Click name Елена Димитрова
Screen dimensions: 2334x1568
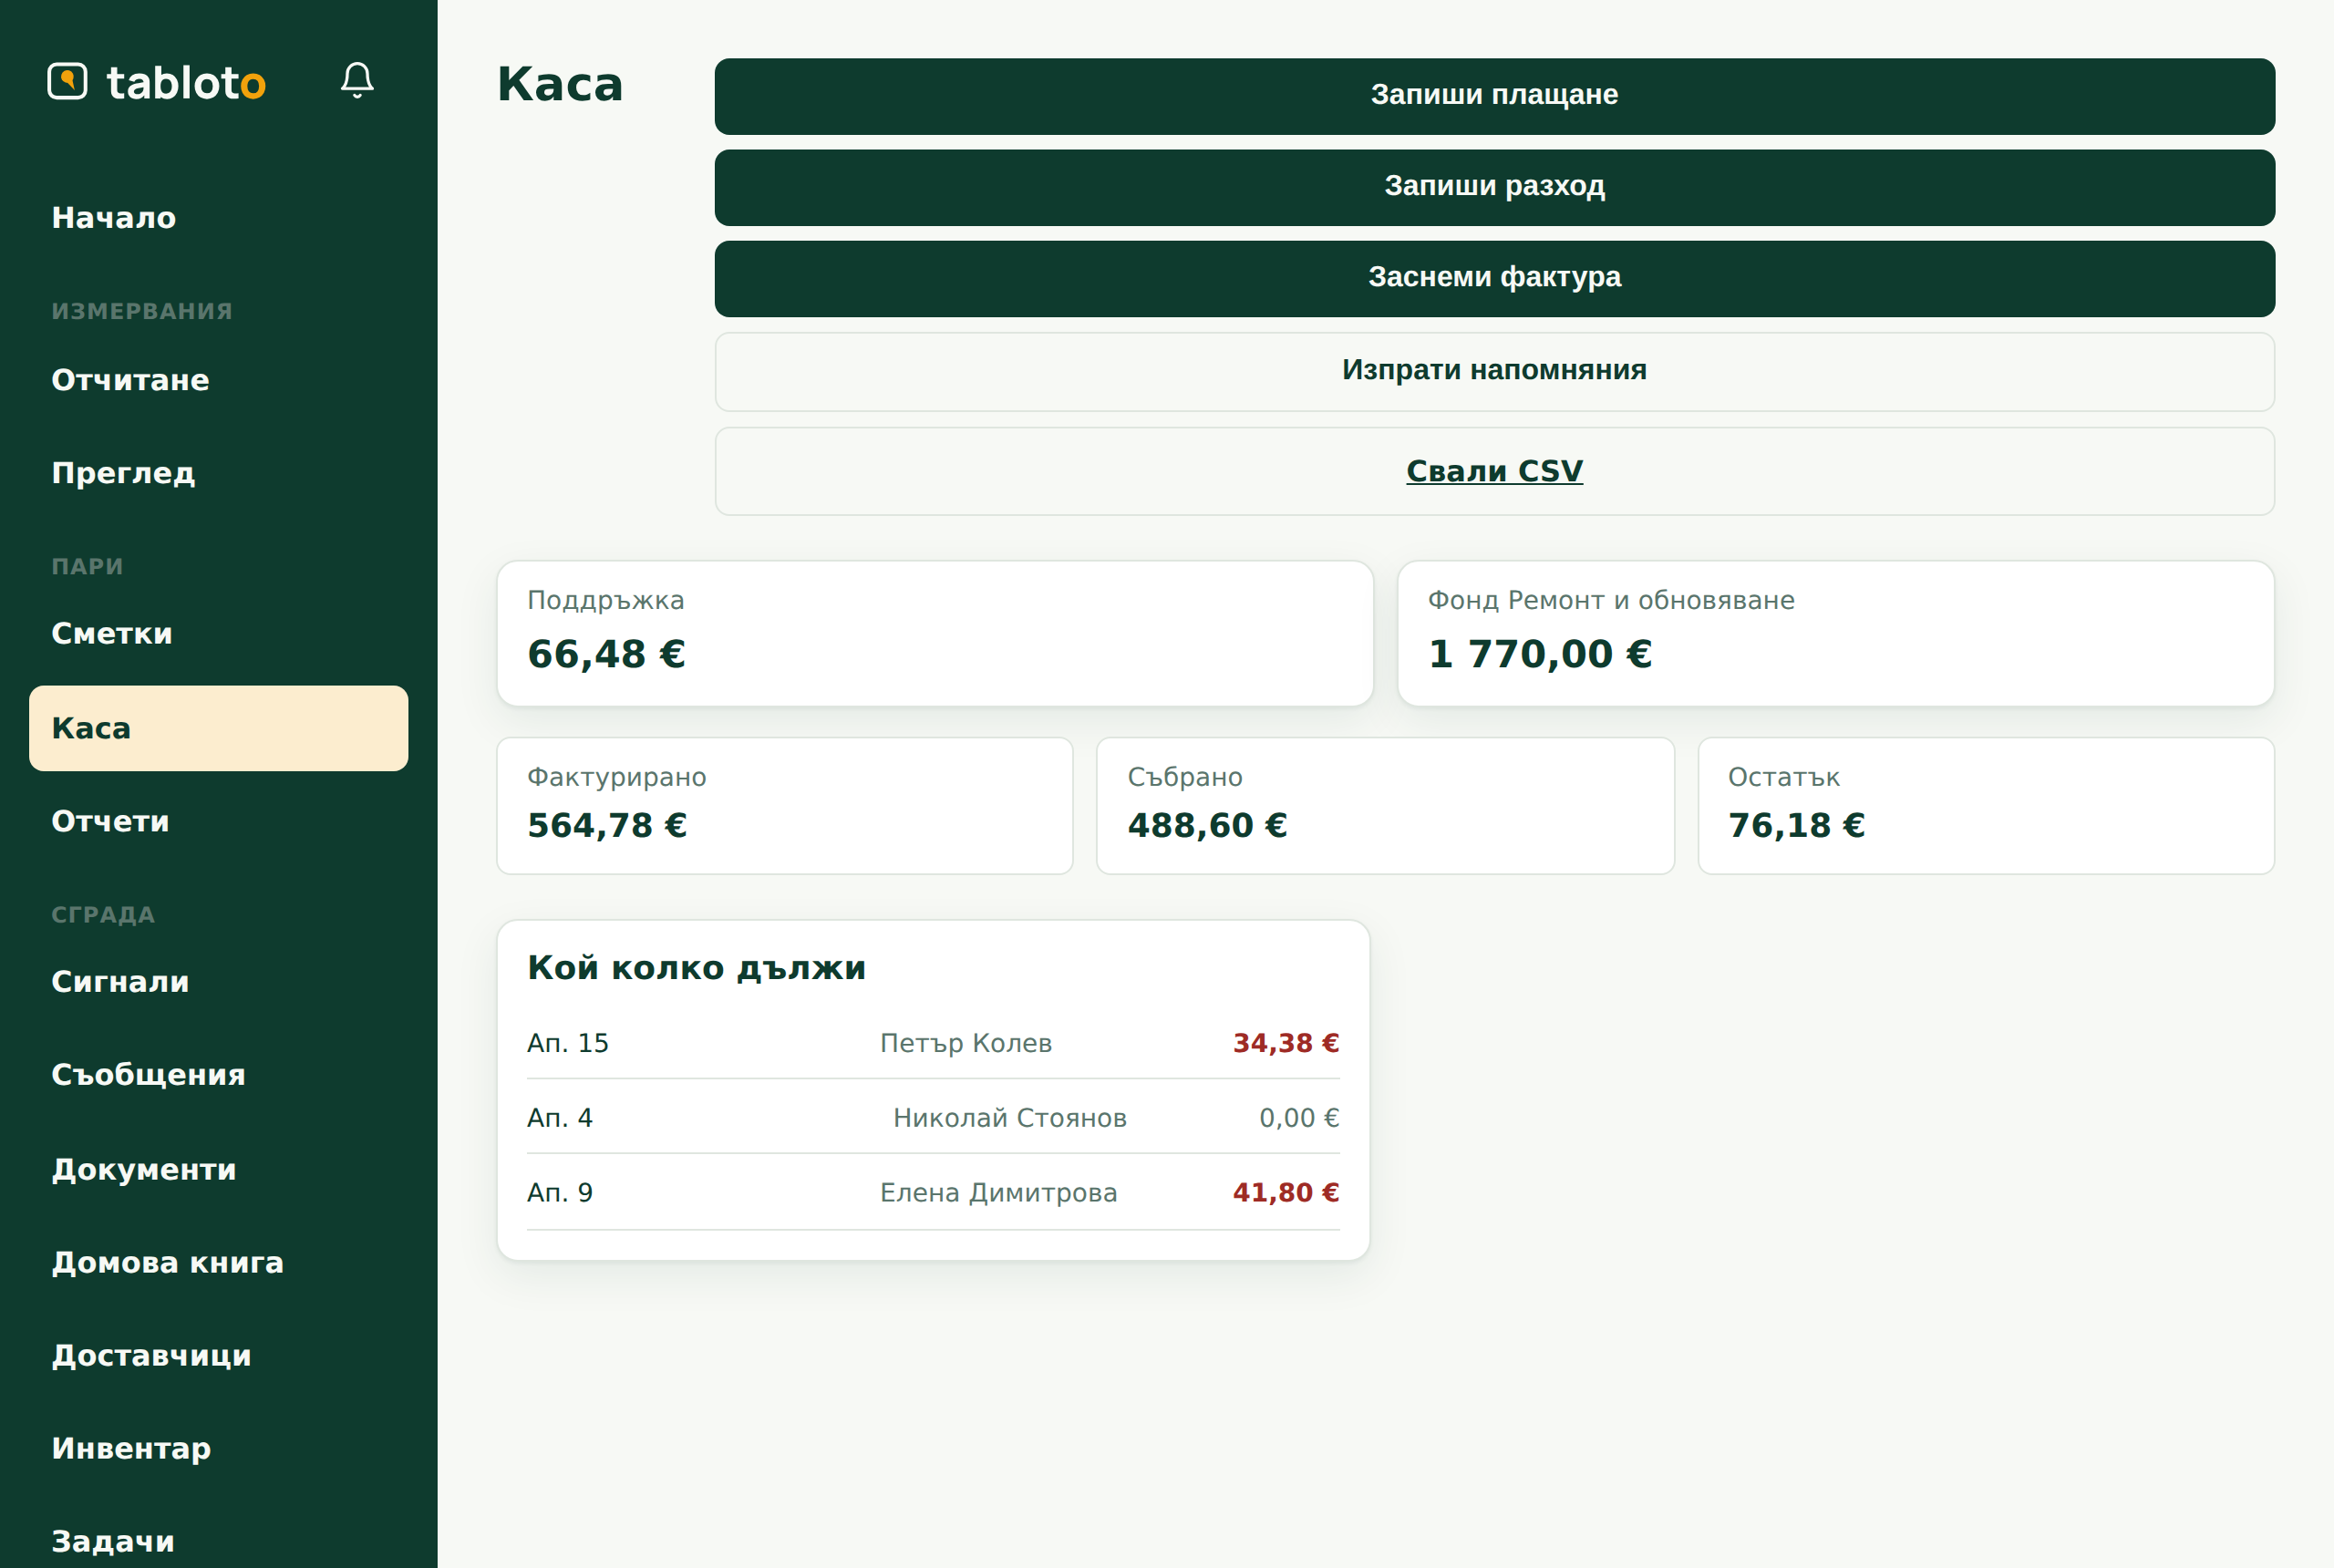[x=998, y=1193]
